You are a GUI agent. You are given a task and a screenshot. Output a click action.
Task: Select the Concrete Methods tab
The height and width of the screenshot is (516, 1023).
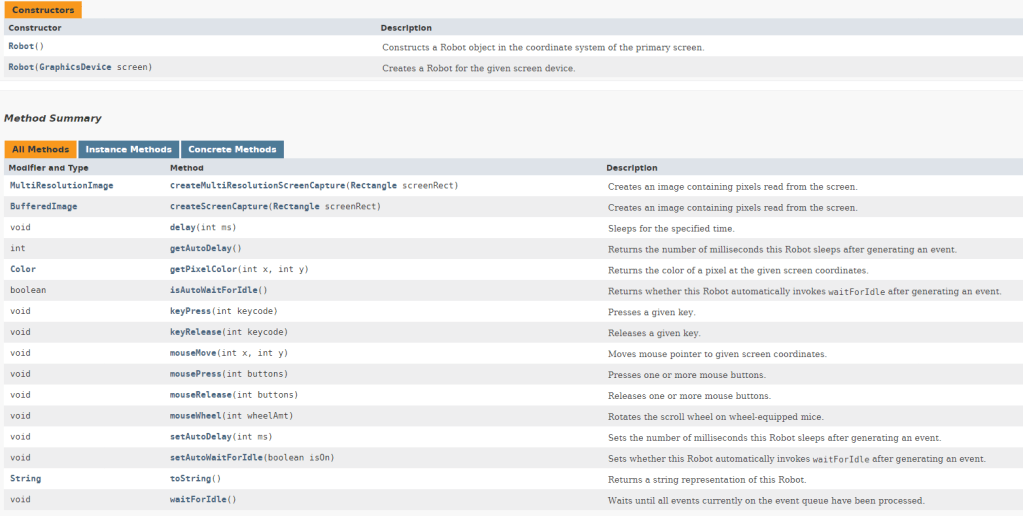click(232, 149)
